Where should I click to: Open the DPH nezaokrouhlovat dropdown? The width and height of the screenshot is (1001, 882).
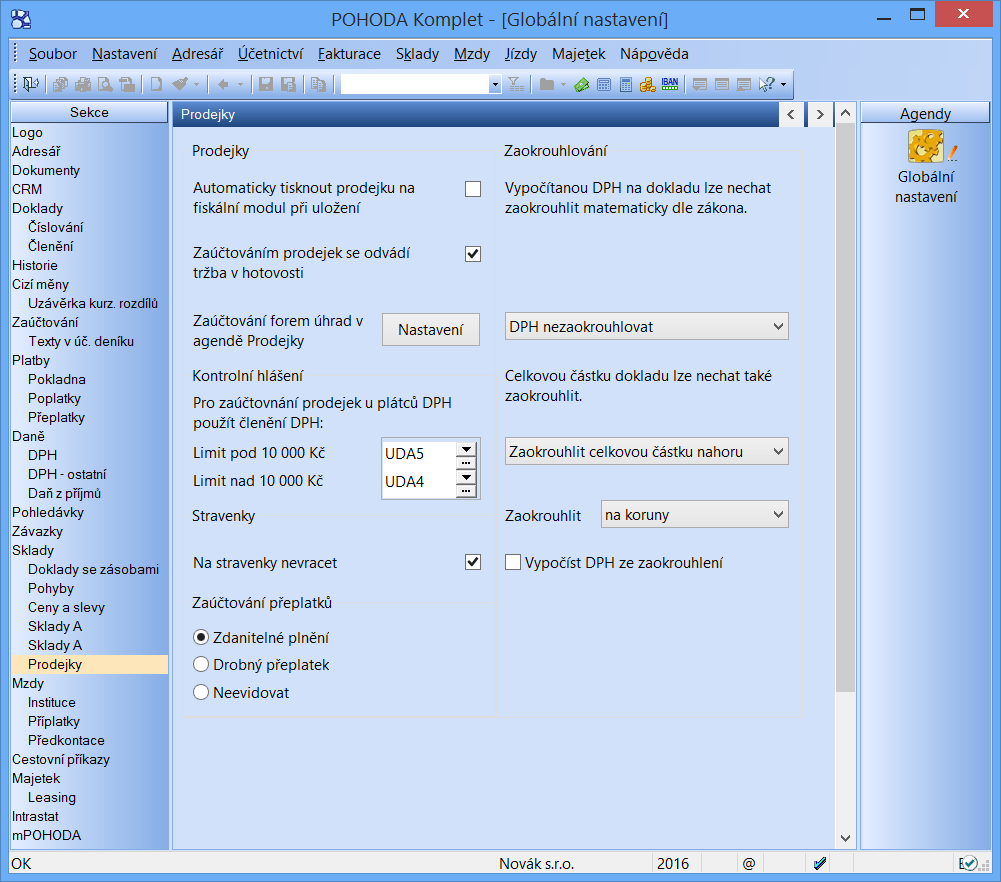coord(646,326)
